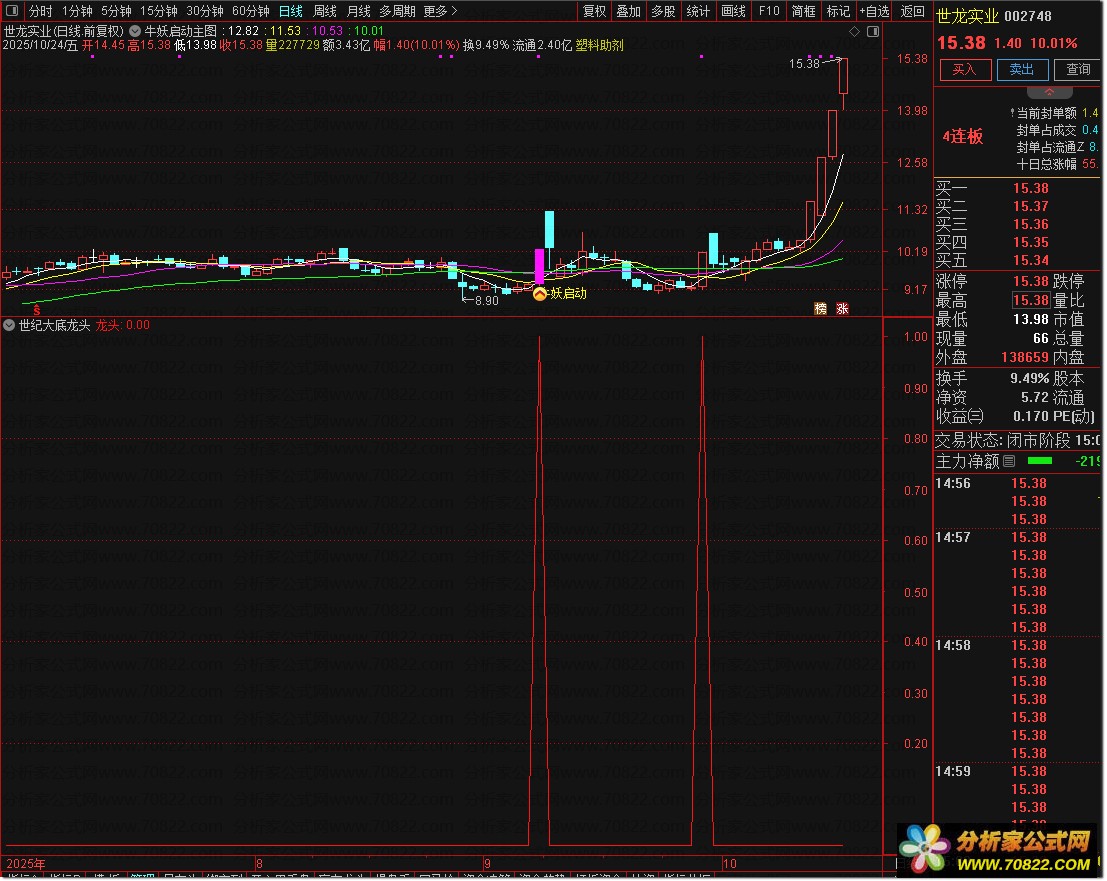Click the 4连板 consecutive limit label
Screen dimensions: 1107x881
tap(963, 136)
